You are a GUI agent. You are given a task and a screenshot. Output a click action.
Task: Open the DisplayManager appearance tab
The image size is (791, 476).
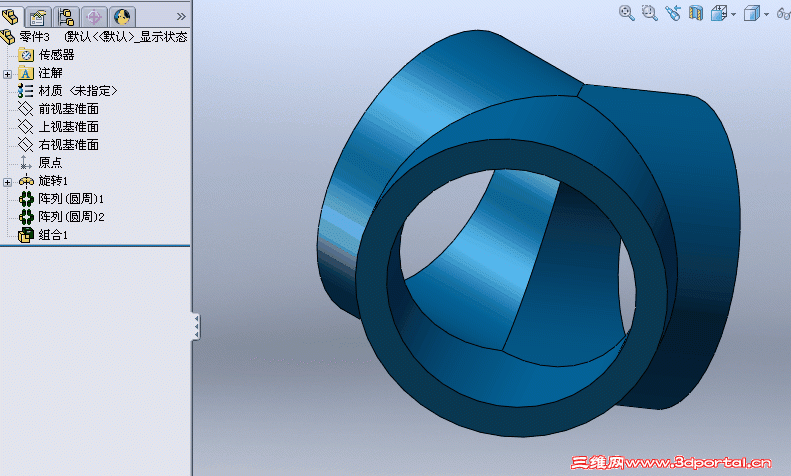[122, 17]
